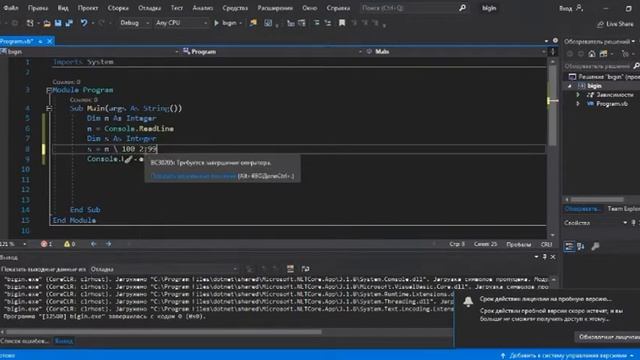The image size is (640, 360).
Task: Click the yellow-orange icon after the run button
Action: click(253, 23)
